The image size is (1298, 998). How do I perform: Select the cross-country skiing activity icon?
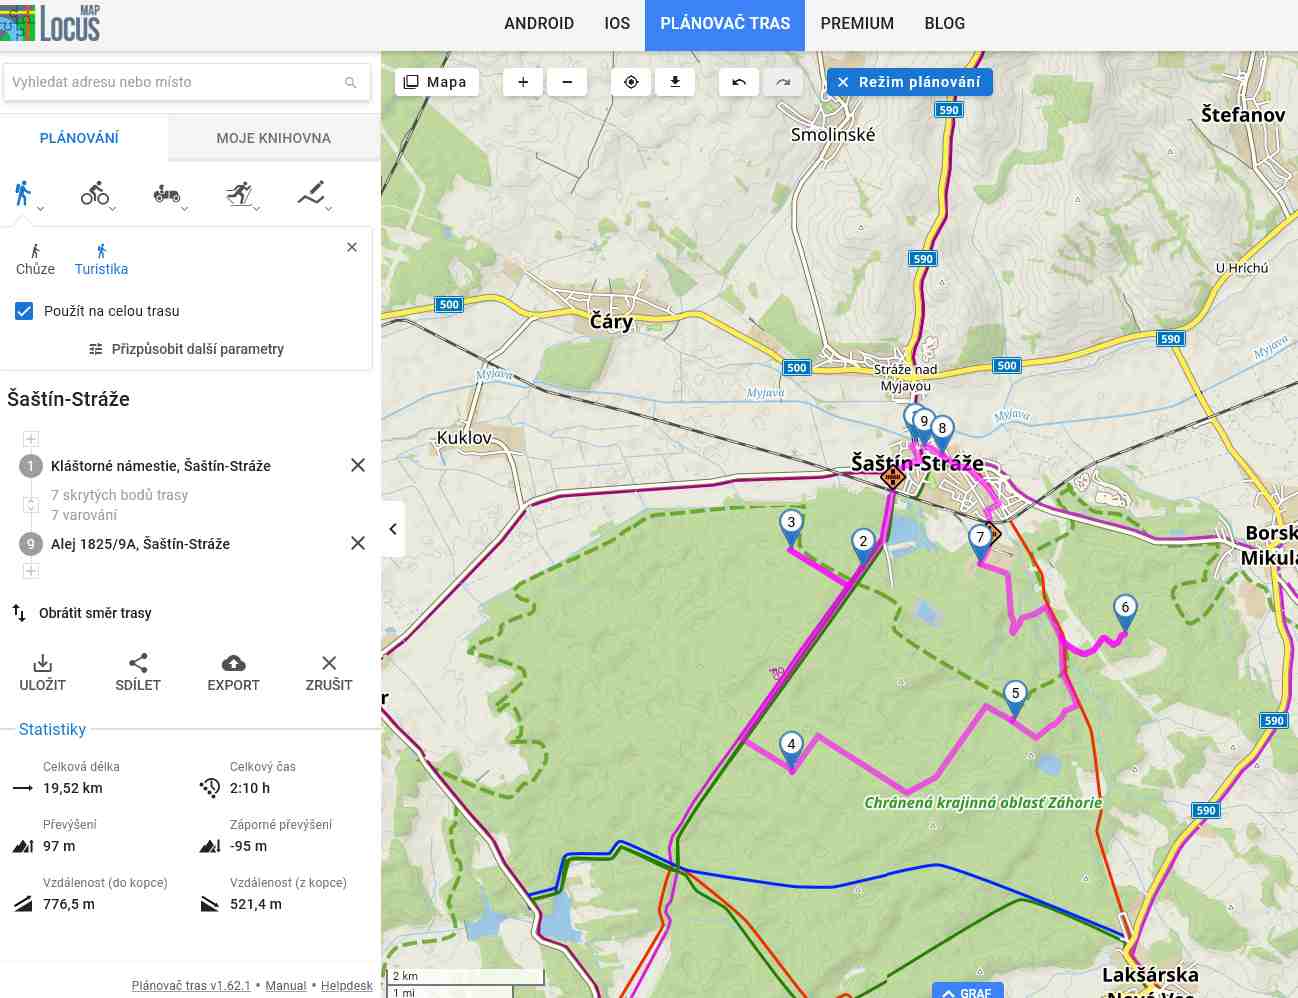[239, 193]
